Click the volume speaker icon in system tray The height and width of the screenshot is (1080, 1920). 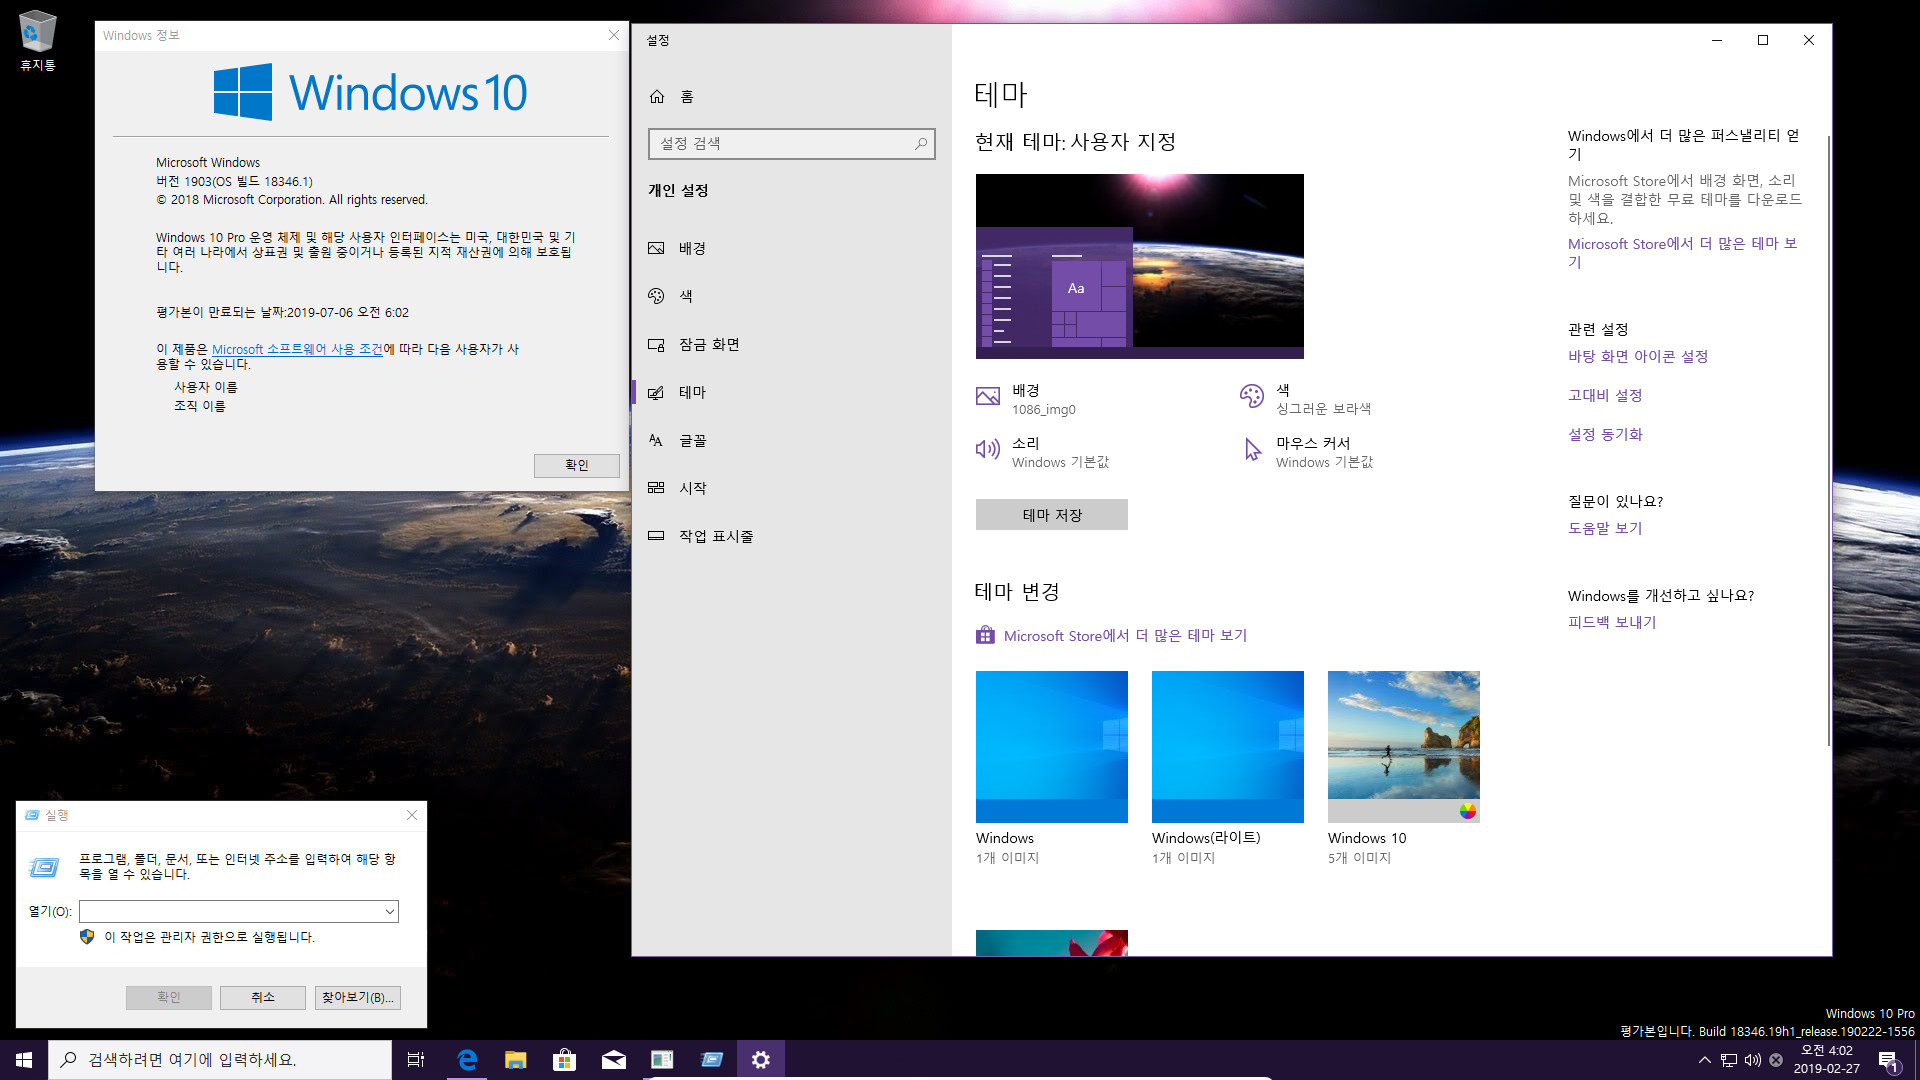tap(1752, 1060)
